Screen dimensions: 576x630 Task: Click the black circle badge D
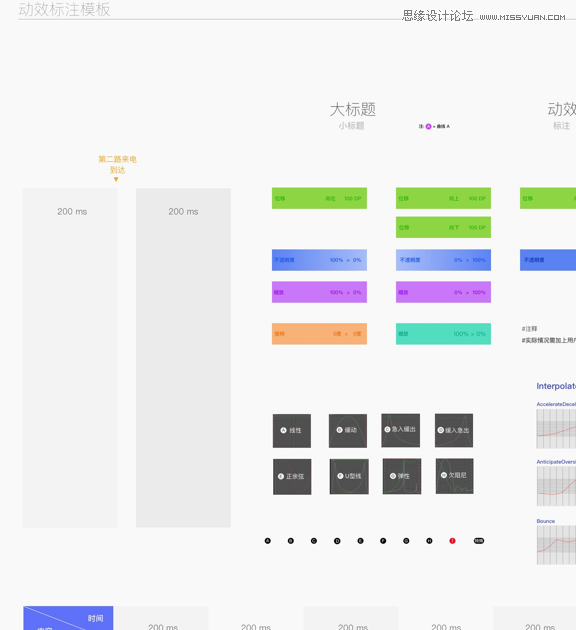337,541
